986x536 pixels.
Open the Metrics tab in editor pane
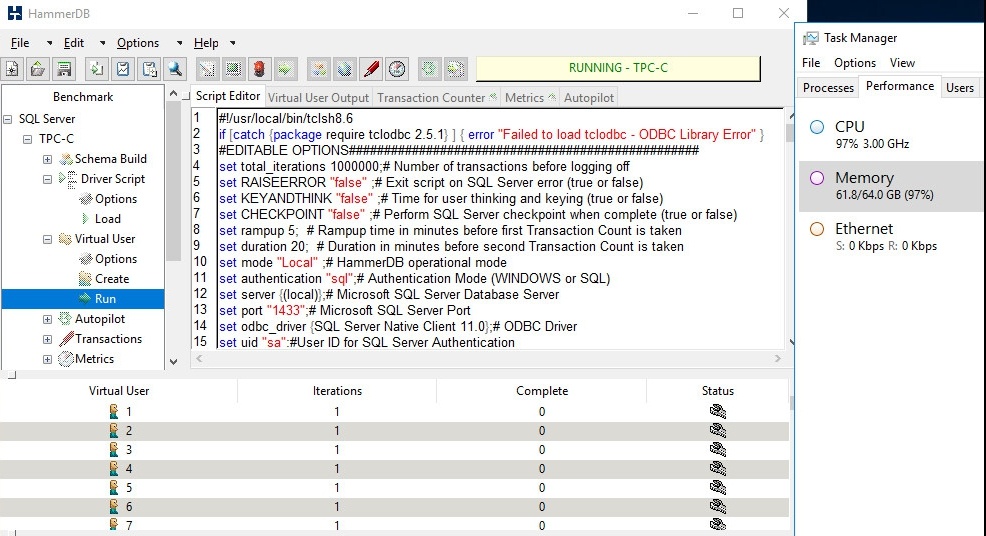[530, 98]
